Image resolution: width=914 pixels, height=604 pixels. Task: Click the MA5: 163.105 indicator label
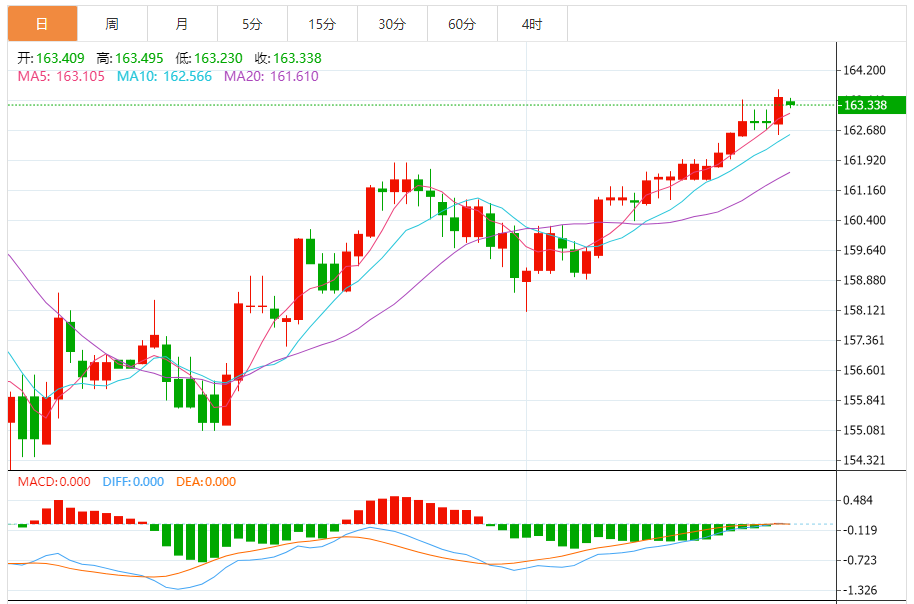pyautogui.click(x=61, y=76)
